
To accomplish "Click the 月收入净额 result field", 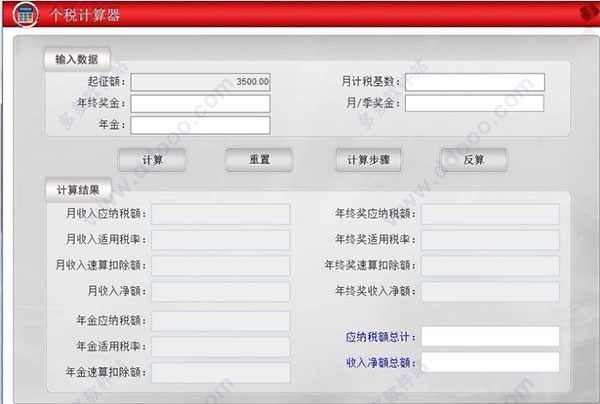I will click(221, 292).
